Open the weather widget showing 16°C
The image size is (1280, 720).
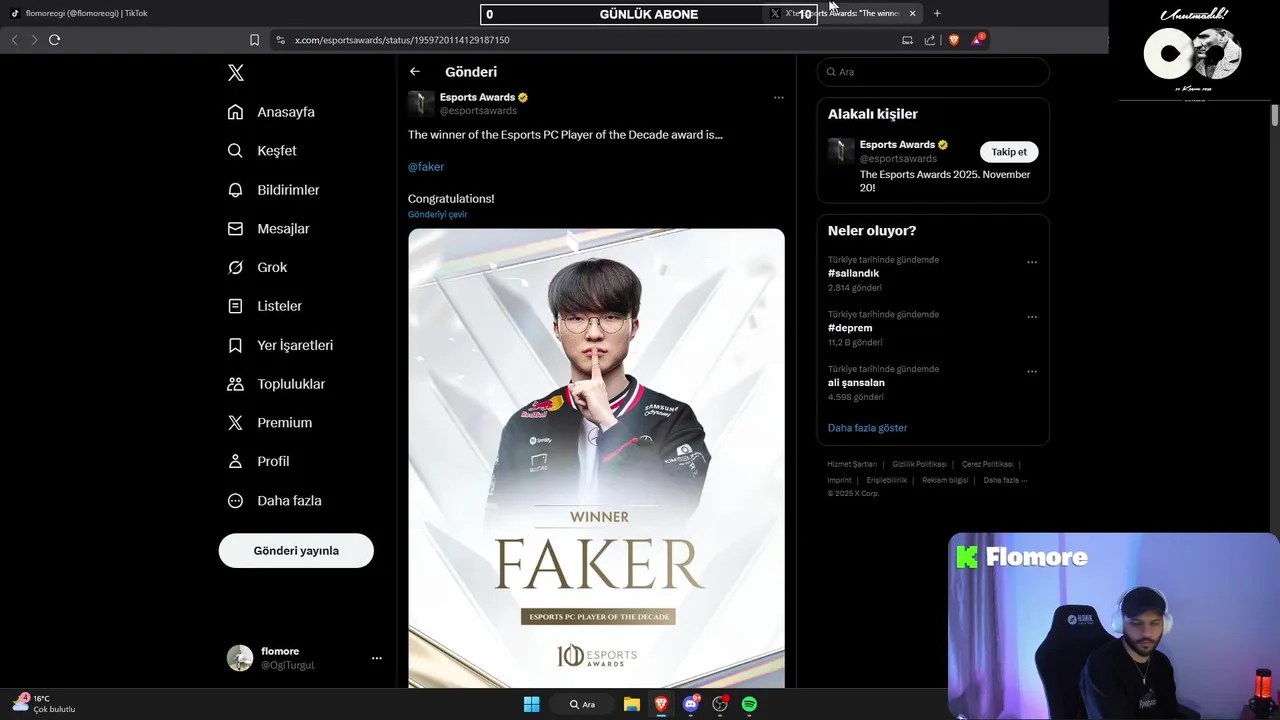pyautogui.click(x=46, y=704)
